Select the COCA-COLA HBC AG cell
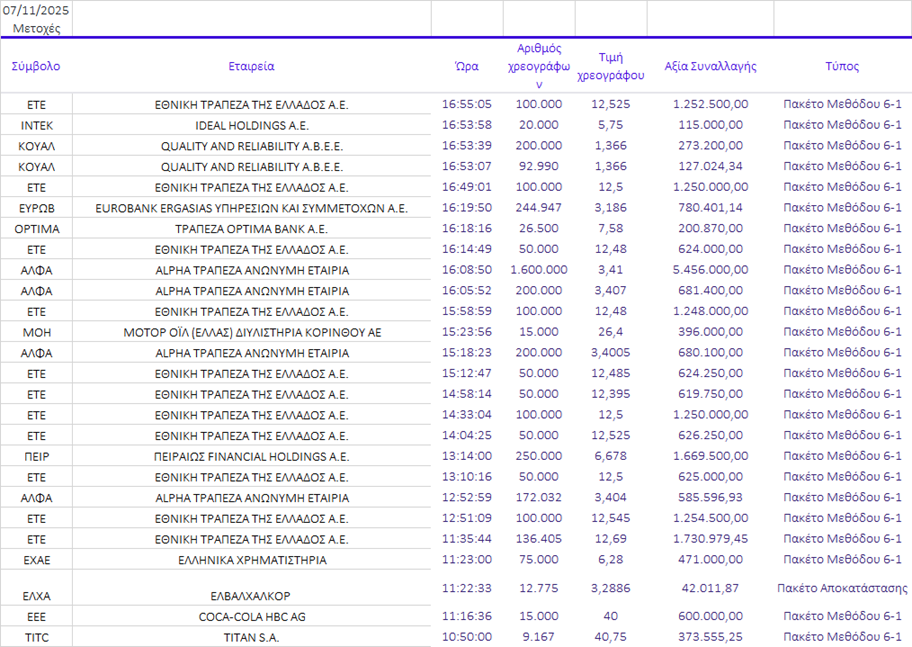Image resolution: width=912 pixels, height=647 pixels. [251, 617]
